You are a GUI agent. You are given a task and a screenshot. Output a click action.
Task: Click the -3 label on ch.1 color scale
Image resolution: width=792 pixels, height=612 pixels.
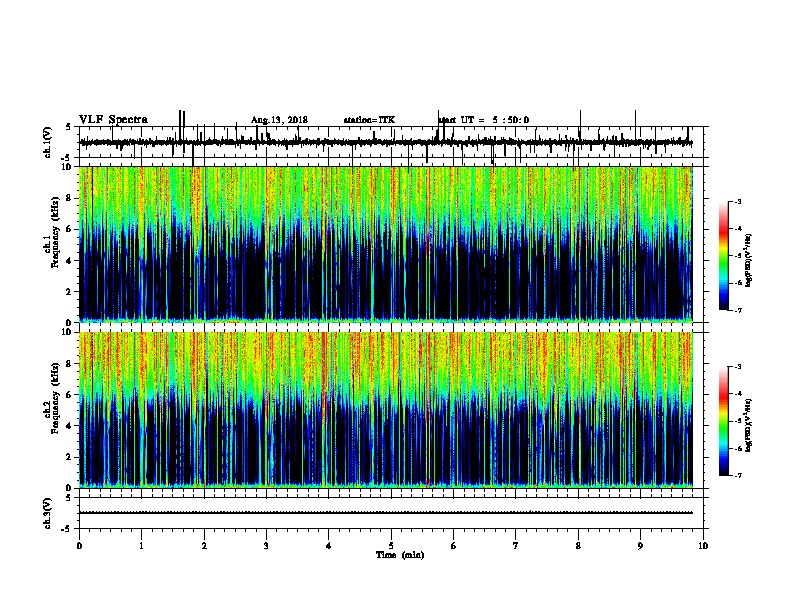[737, 201]
